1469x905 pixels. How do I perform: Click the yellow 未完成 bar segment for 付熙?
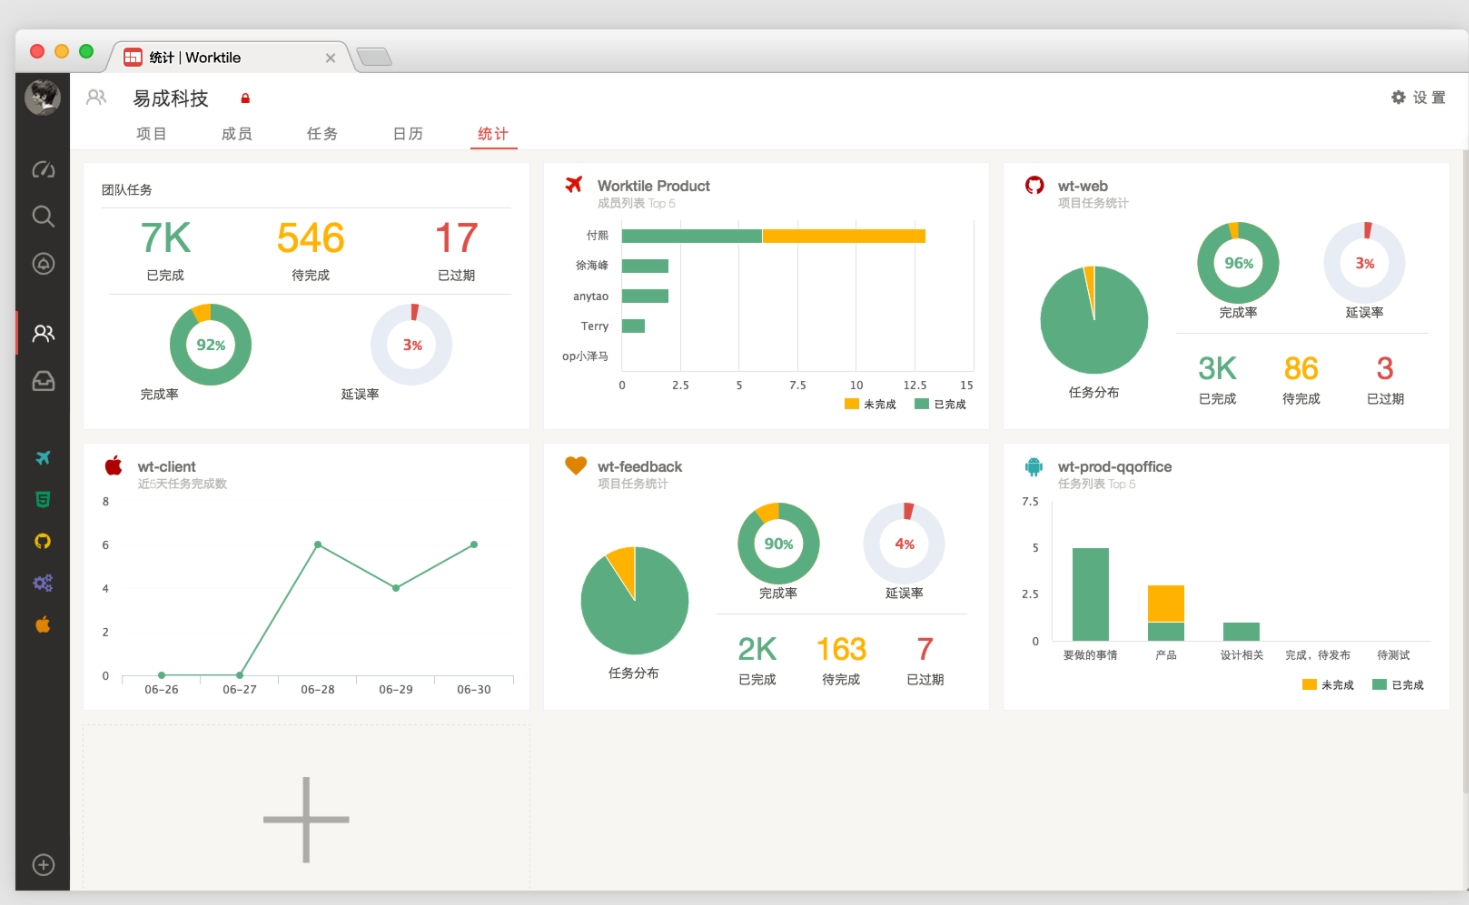click(x=844, y=236)
